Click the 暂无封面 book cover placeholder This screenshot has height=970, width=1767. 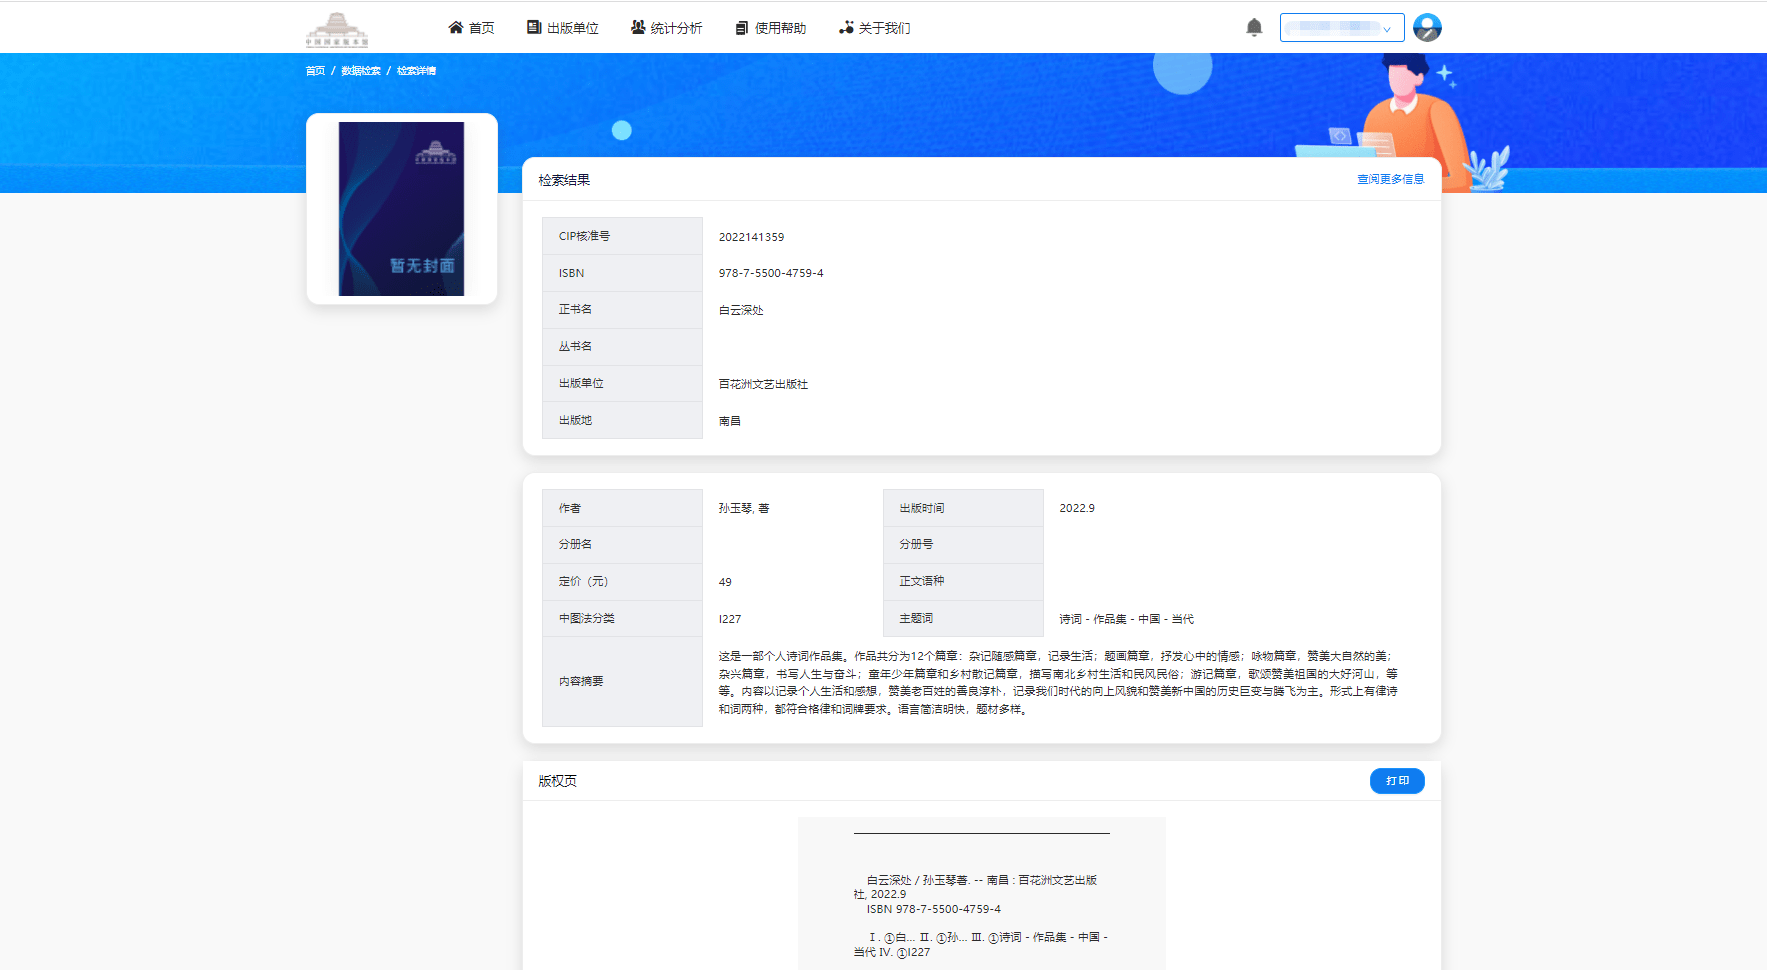(402, 209)
